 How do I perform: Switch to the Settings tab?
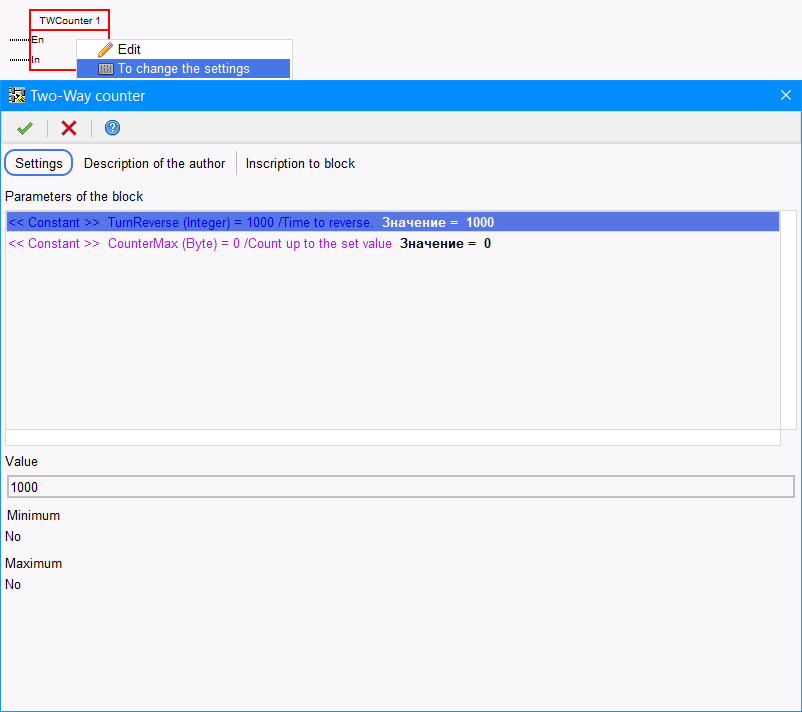tap(39, 163)
